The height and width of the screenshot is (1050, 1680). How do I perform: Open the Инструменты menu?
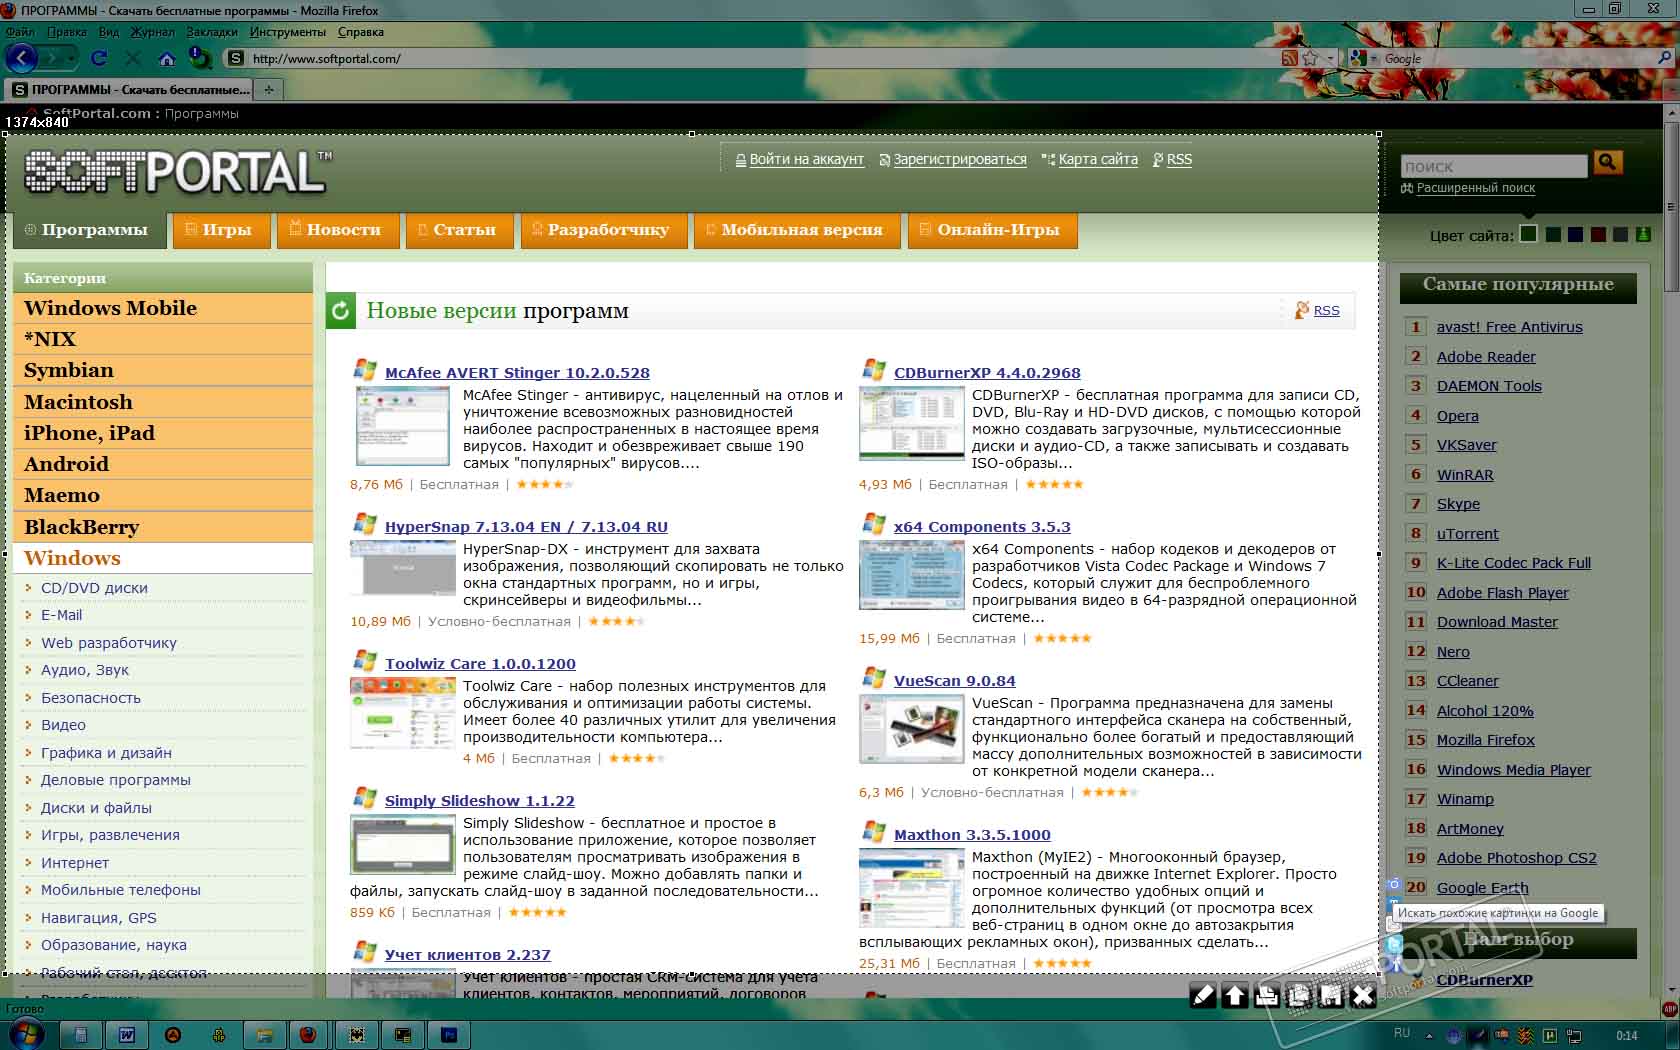click(288, 32)
